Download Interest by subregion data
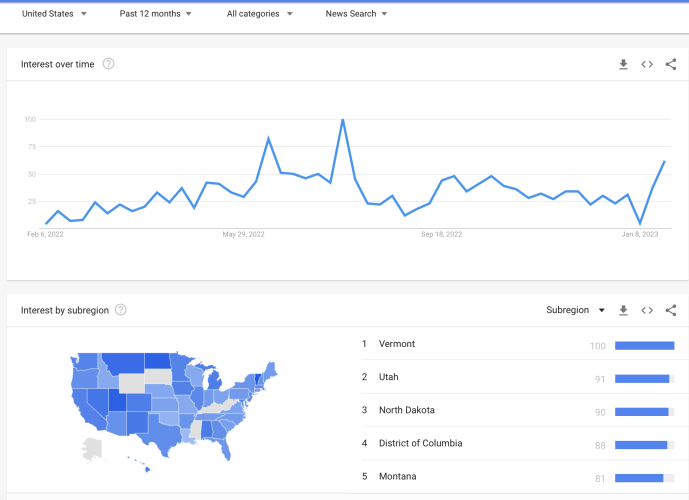 623,310
